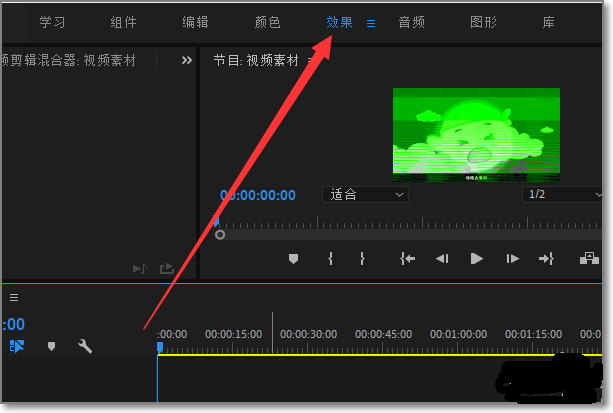Click timeline ruler at 00:00:30:00
Image resolution: width=613 pixels, height=413 pixels.
click(308, 334)
